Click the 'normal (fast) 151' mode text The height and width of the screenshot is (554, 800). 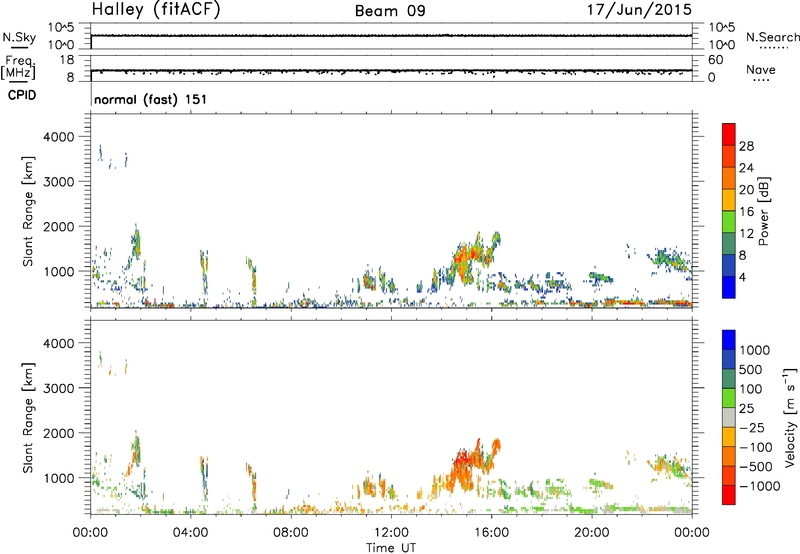pos(151,99)
